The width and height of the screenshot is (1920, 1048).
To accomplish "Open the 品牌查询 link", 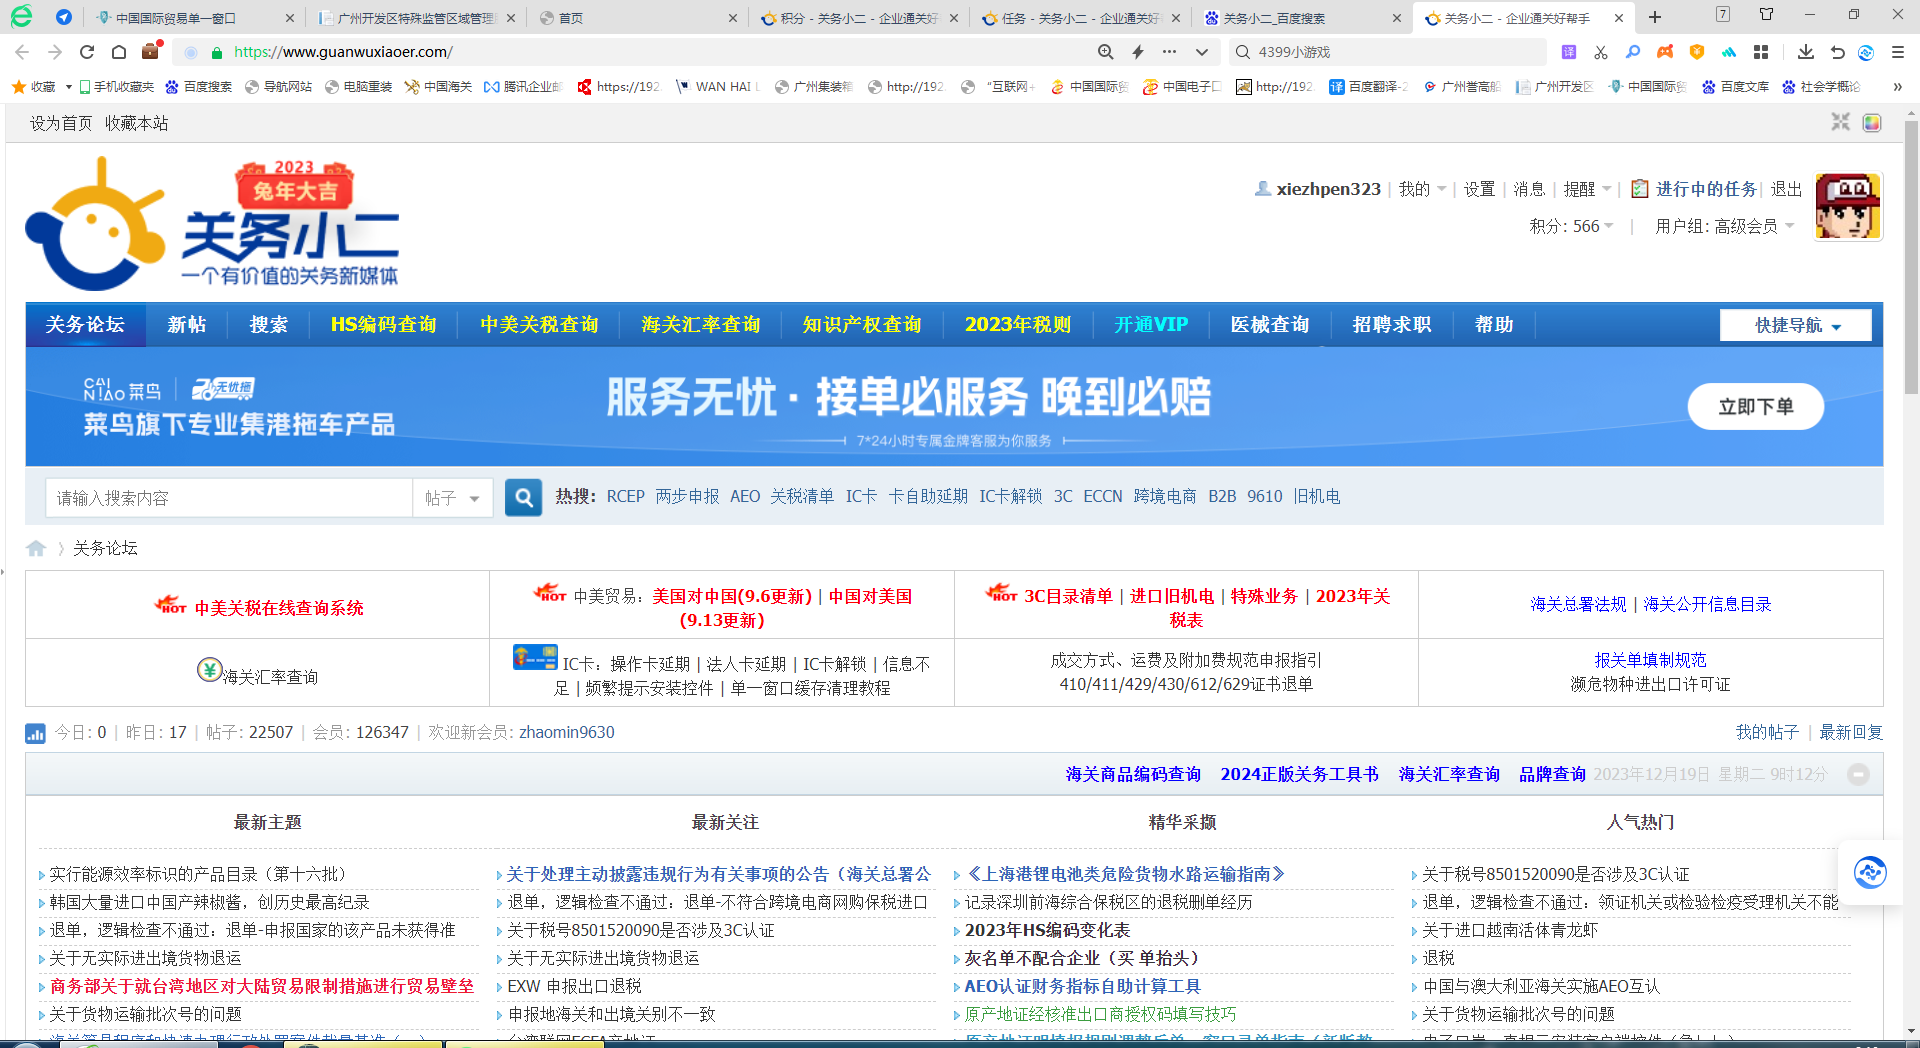I will click(x=1552, y=774).
